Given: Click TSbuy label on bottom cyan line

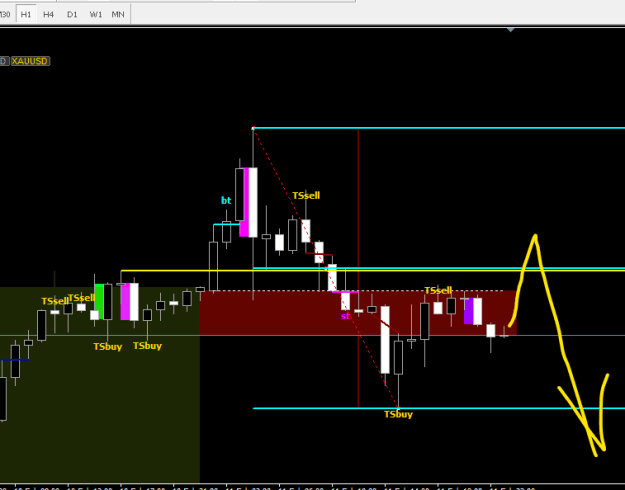Looking at the screenshot, I should coord(398,414).
